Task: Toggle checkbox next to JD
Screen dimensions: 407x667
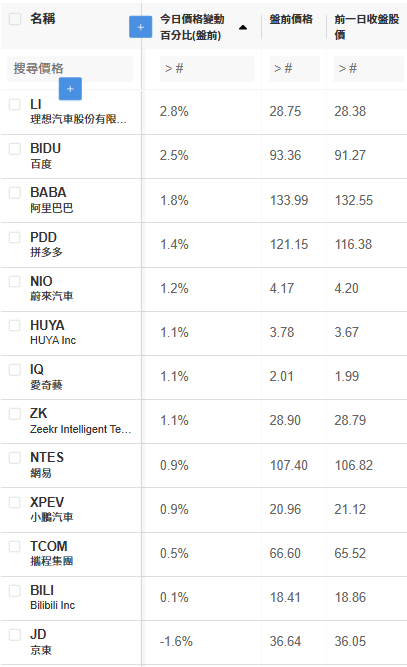Action: coord(15,635)
